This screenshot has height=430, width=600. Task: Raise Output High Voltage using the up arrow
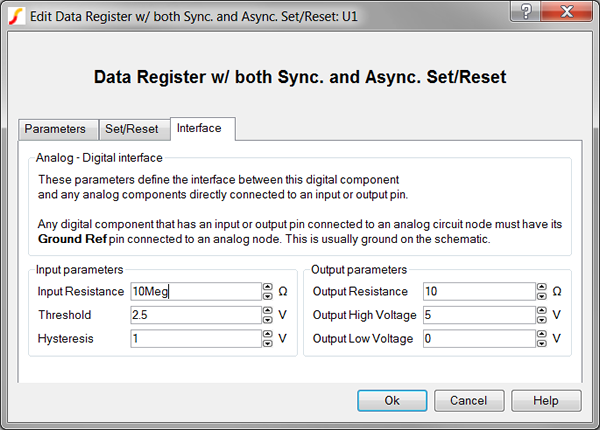(x=542, y=311)
